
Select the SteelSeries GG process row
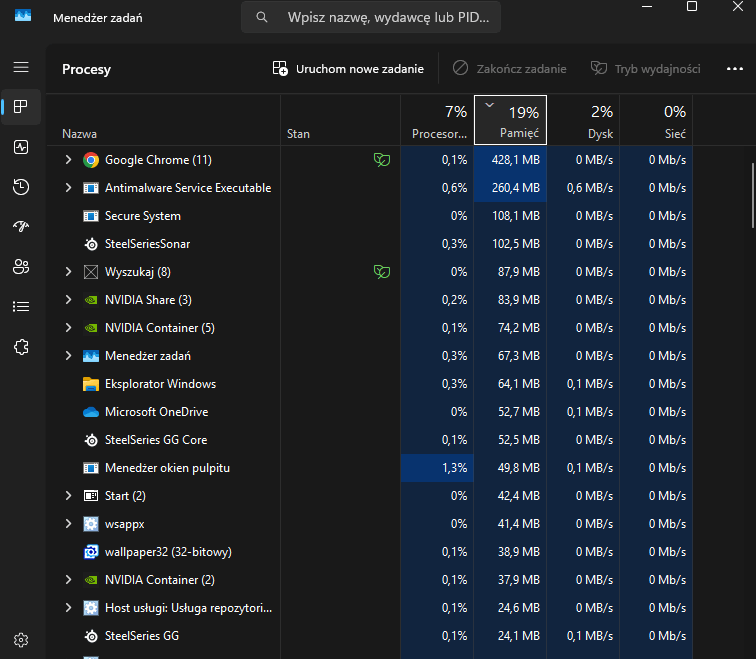pos(370,635)
